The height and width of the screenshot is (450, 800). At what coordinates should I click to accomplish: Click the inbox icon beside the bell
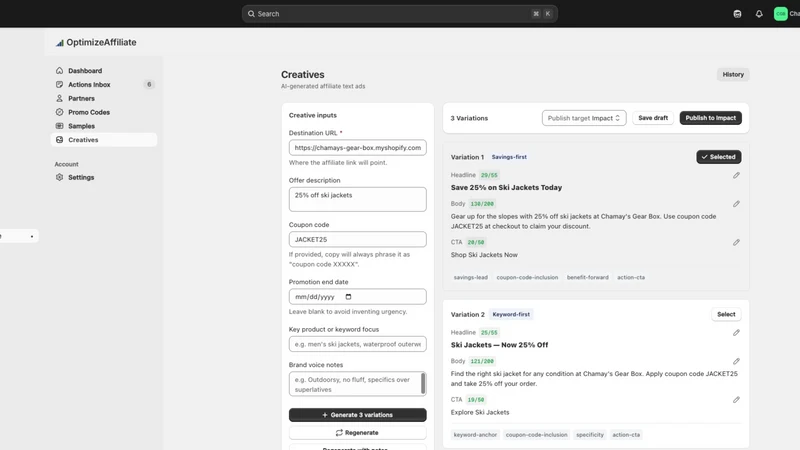[x=737, y=14]
